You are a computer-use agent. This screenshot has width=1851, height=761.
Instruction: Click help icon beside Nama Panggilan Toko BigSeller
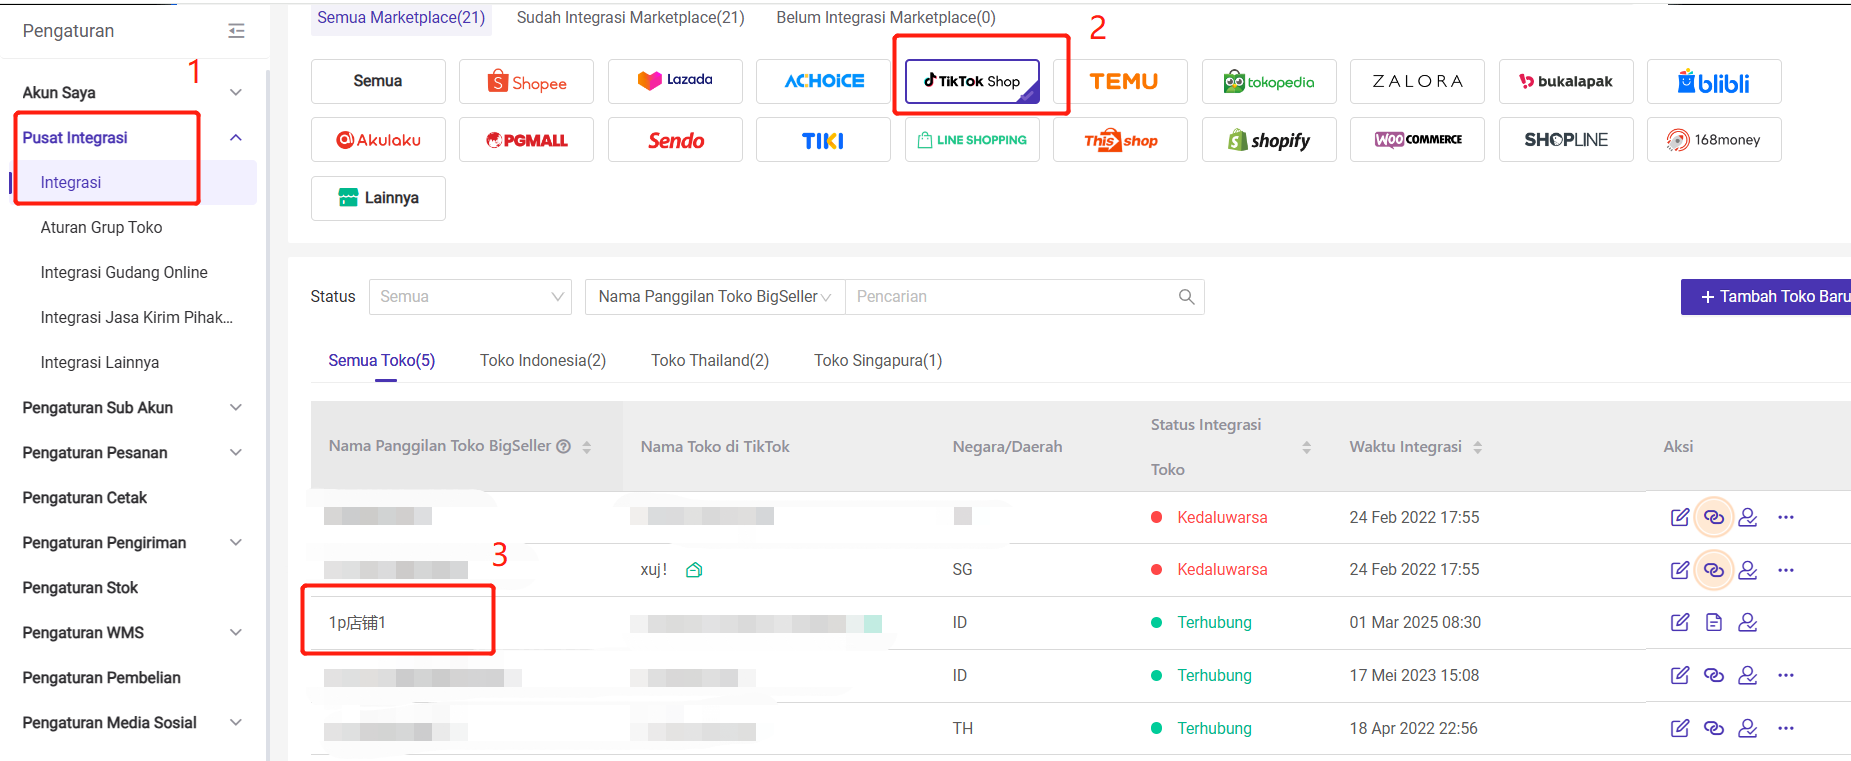(564, 446)
